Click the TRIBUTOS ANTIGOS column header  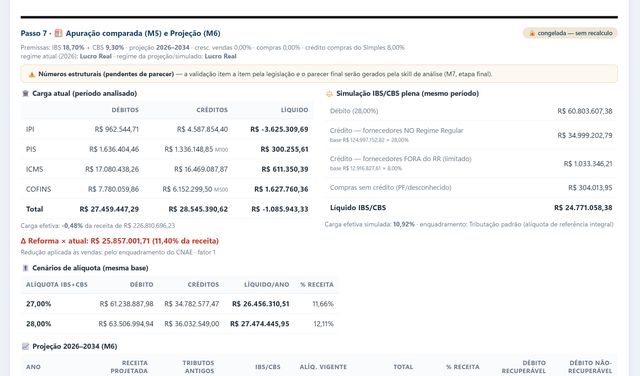[x=198, y=367]
